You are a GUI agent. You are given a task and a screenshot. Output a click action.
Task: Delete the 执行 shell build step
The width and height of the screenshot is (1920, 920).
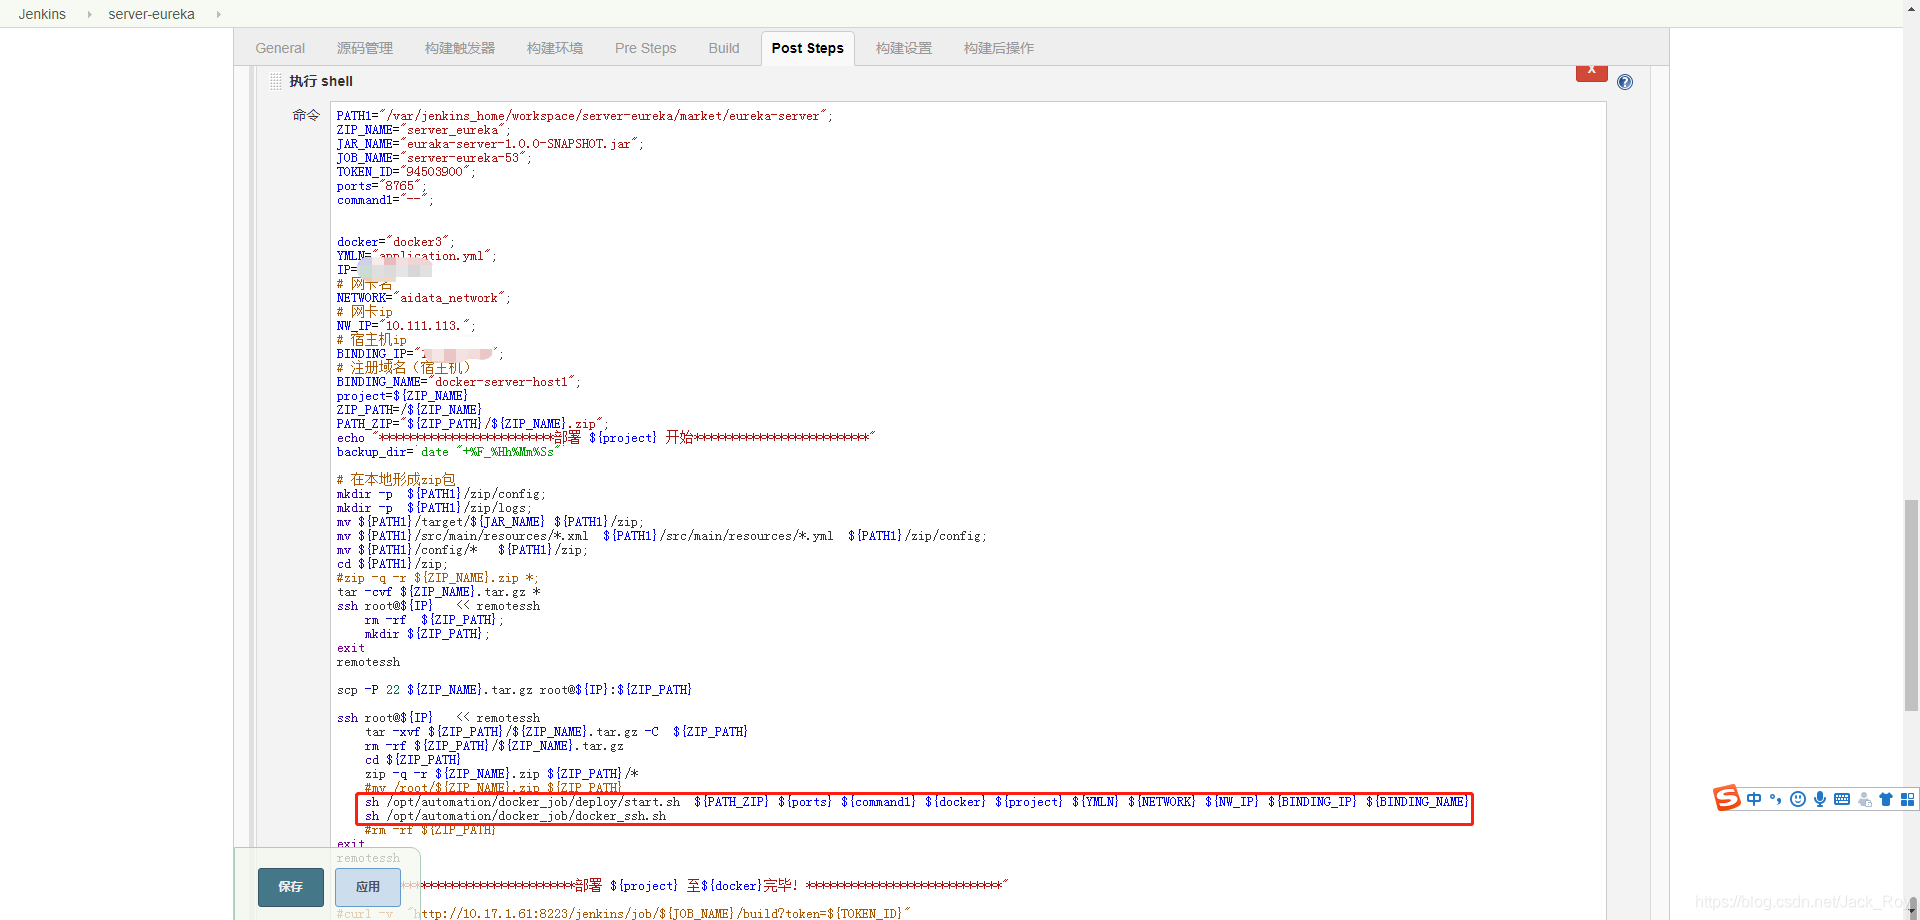click(x=1592, y=71)
